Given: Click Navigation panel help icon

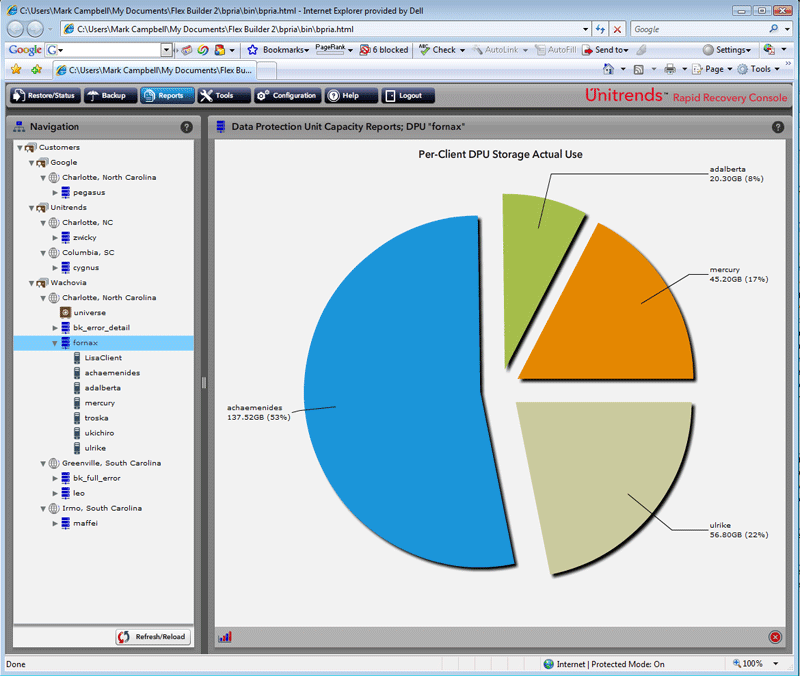Looking at the screenshot, I should point(186,127).
